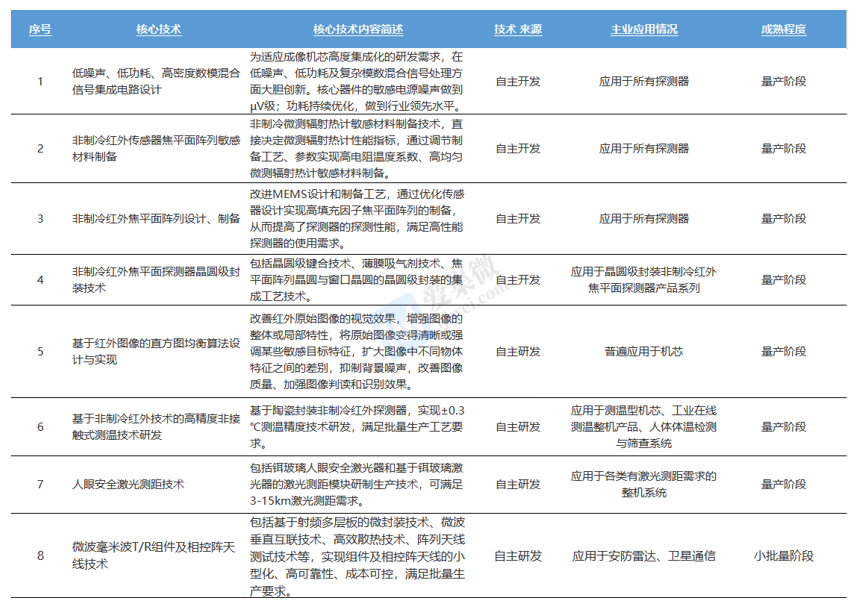
Task: Click the 技术来源 column header
Action: (518, 29)
